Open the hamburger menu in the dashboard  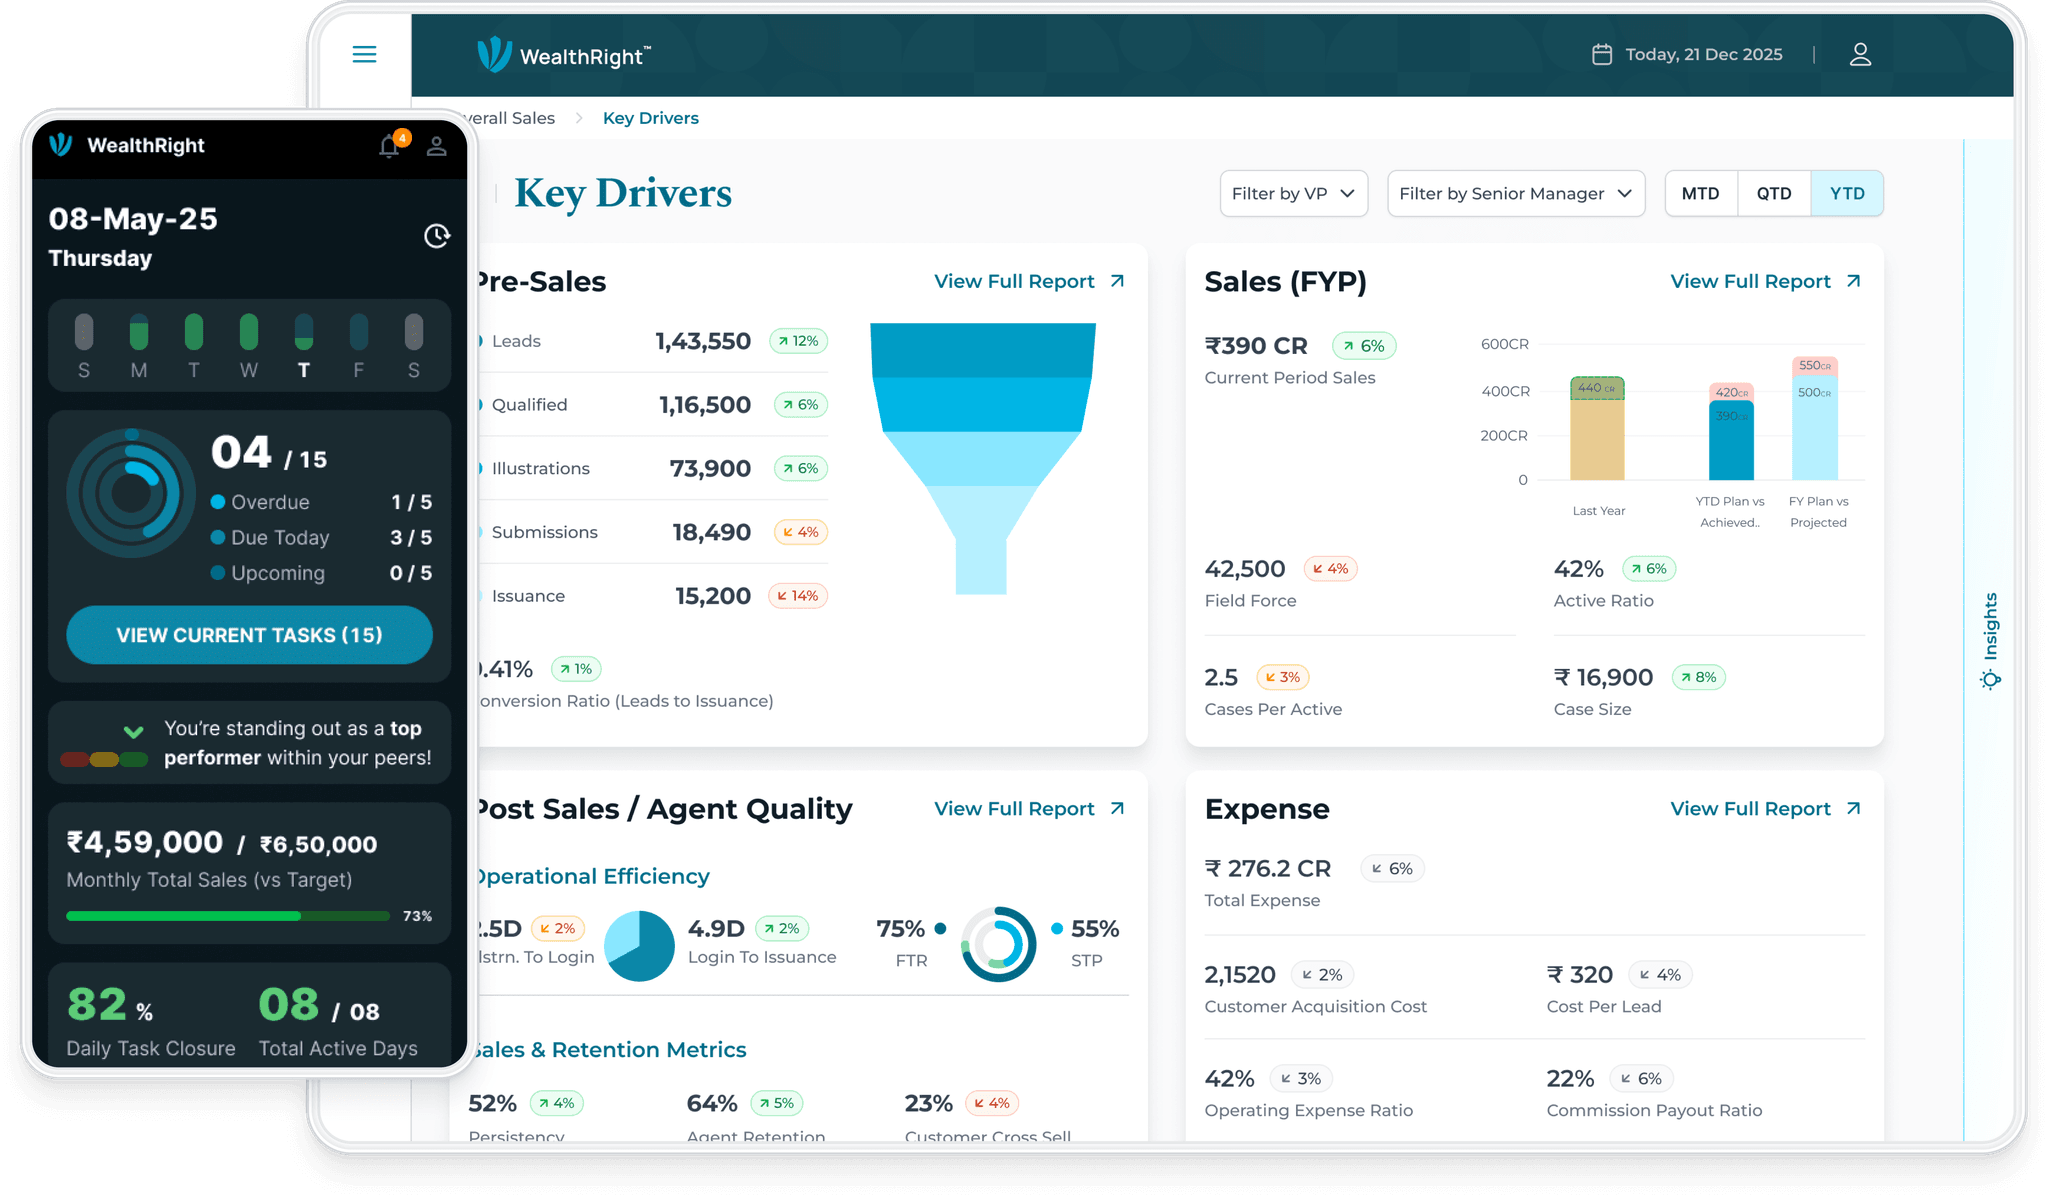(x=364, y=55)
